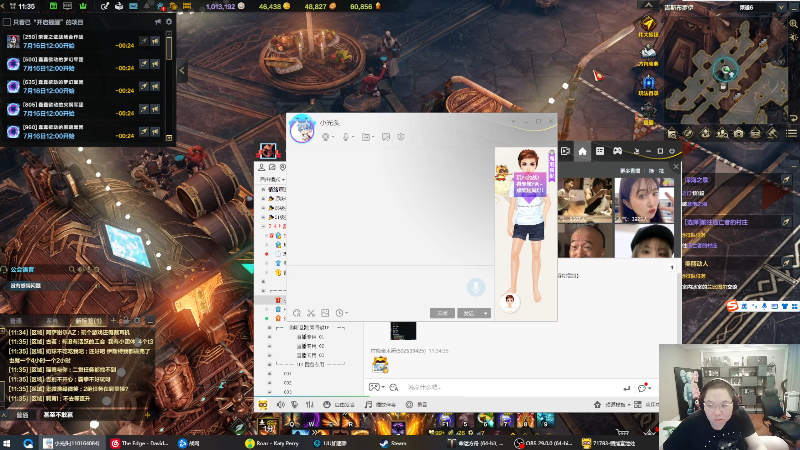The height and width of the screenshot is (450, 800).
Task: Click the Send button in chat window
Action: [469, 313]
